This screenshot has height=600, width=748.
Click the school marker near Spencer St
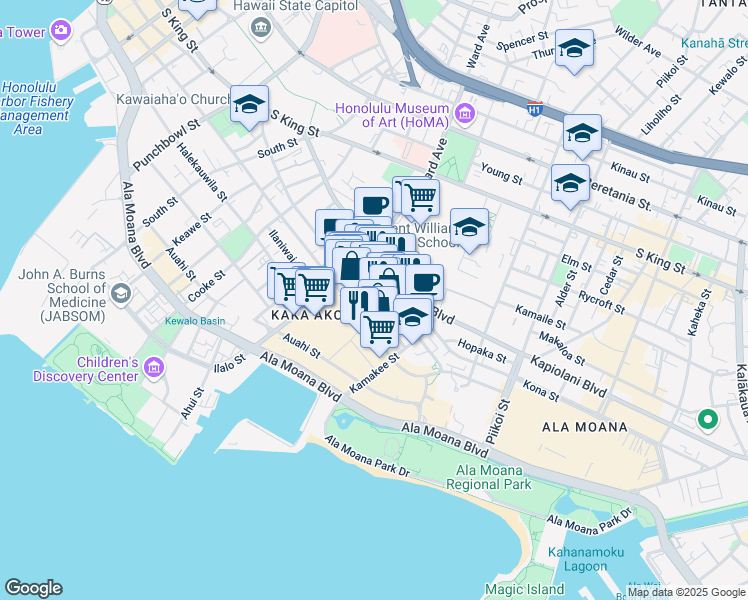click(574, 51)
